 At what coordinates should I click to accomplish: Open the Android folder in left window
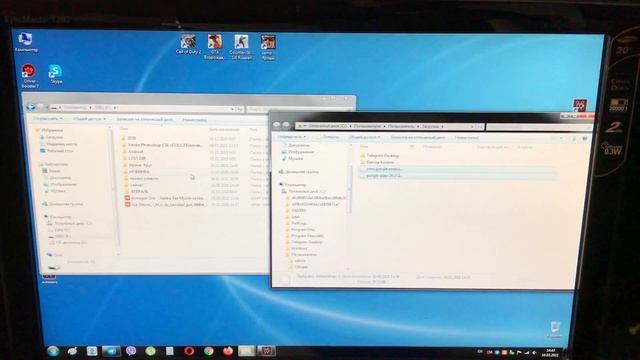133,151
